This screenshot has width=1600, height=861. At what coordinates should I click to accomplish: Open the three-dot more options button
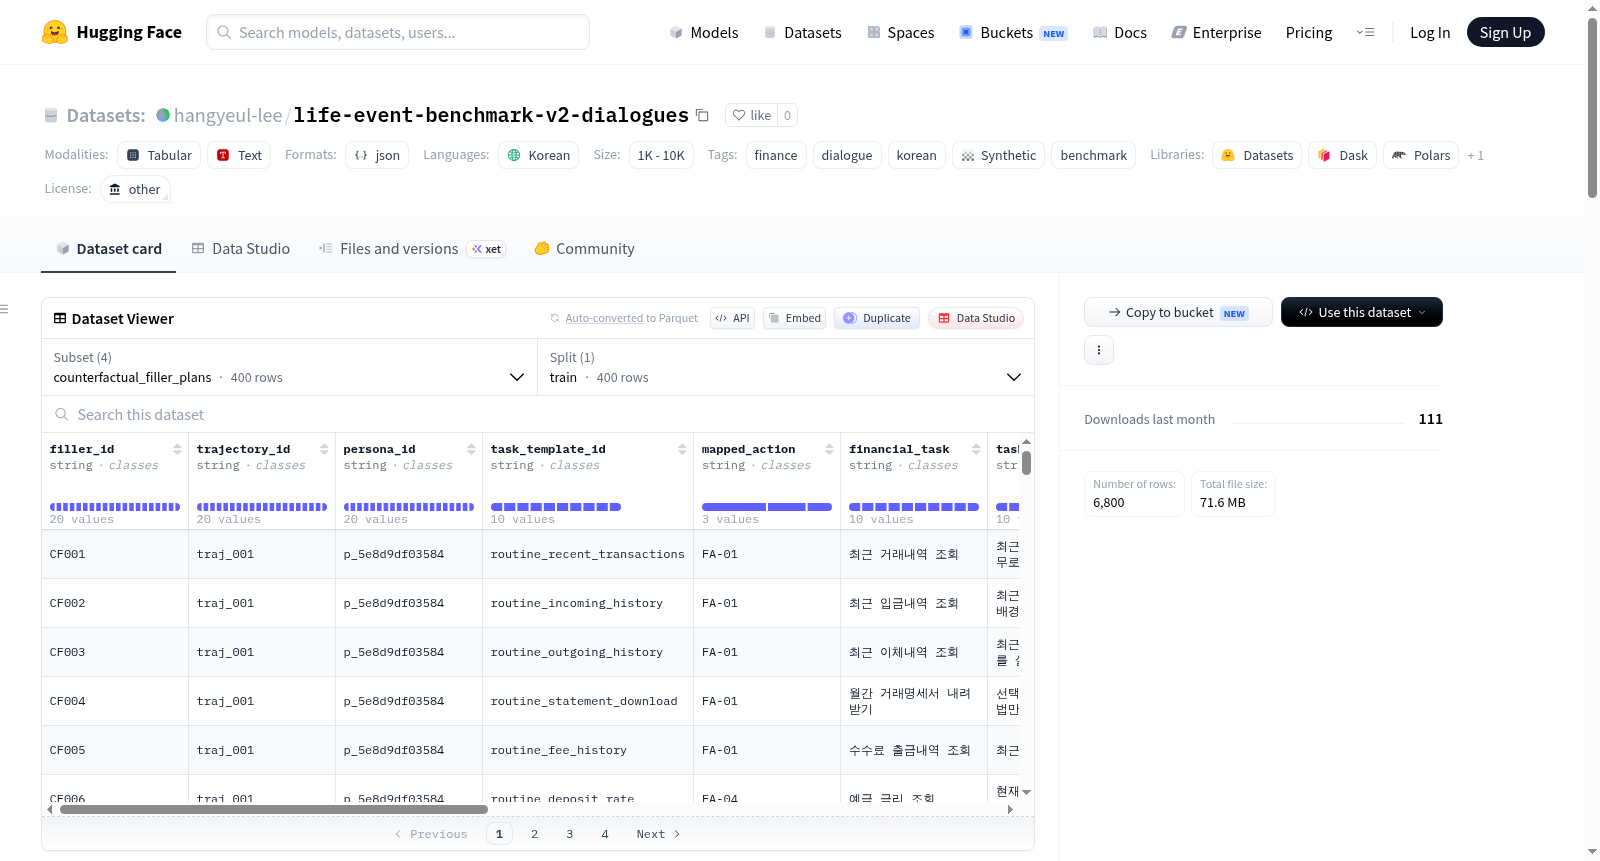1099,350
